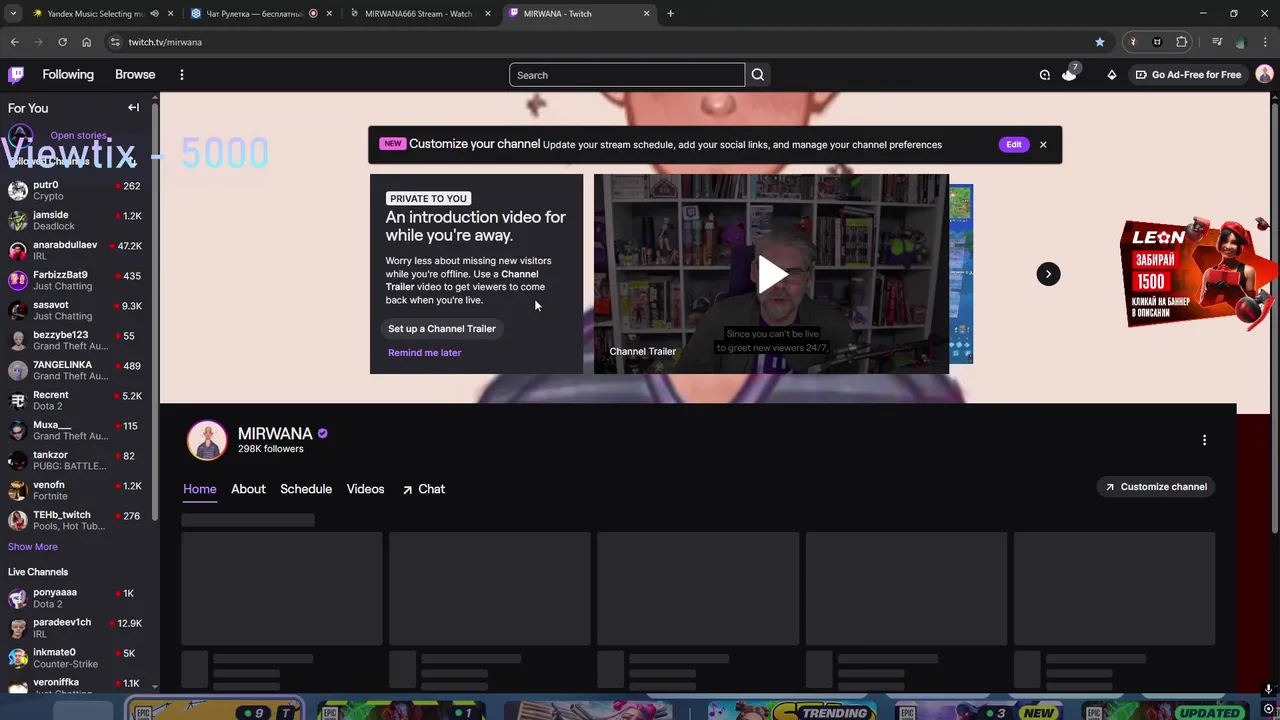Click the verified badge next to MIRWANA
This screenshot has height=720, width=1280.
coord(322,433)
